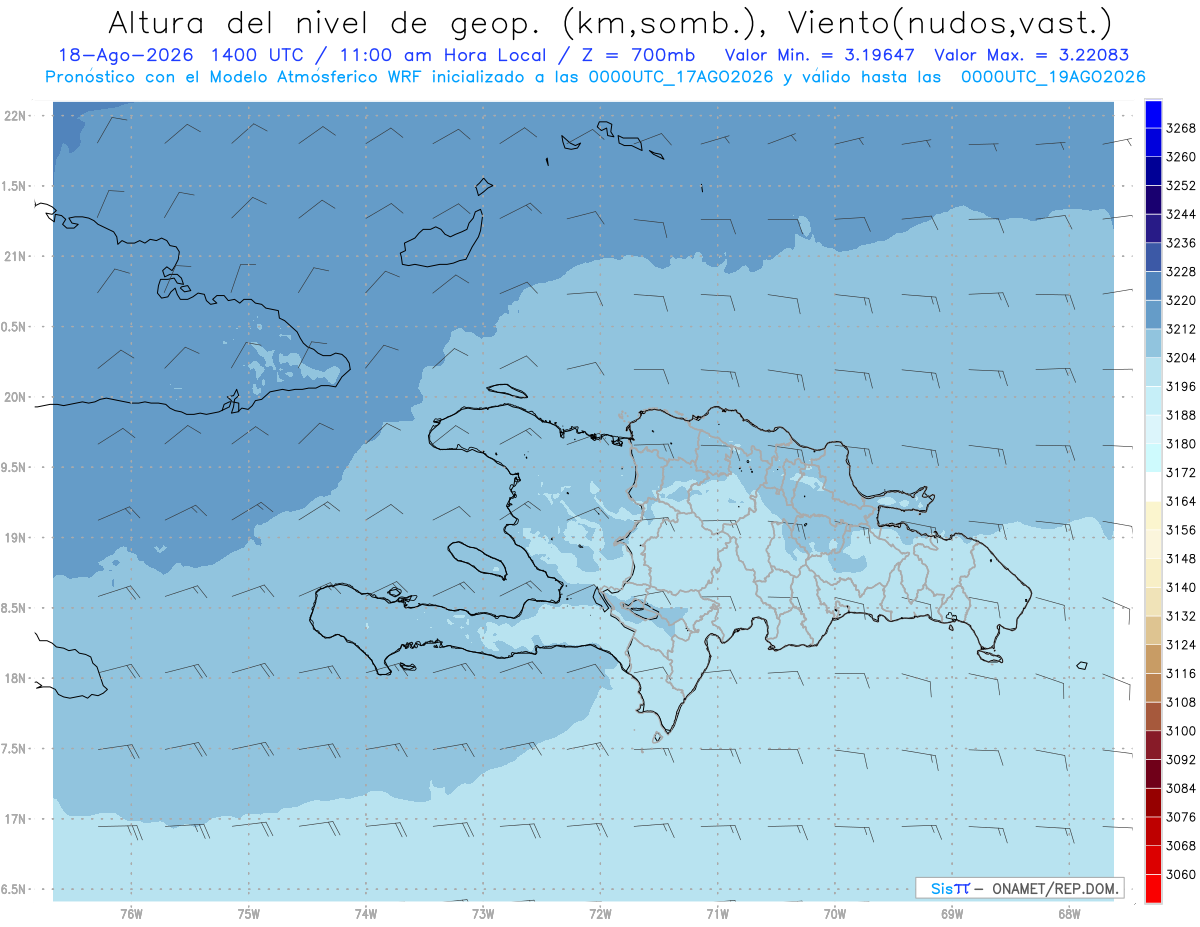The image size is (1200, 927).
Task: Click the colour scale label '3204'
Action: click(x=1181, y=358)
